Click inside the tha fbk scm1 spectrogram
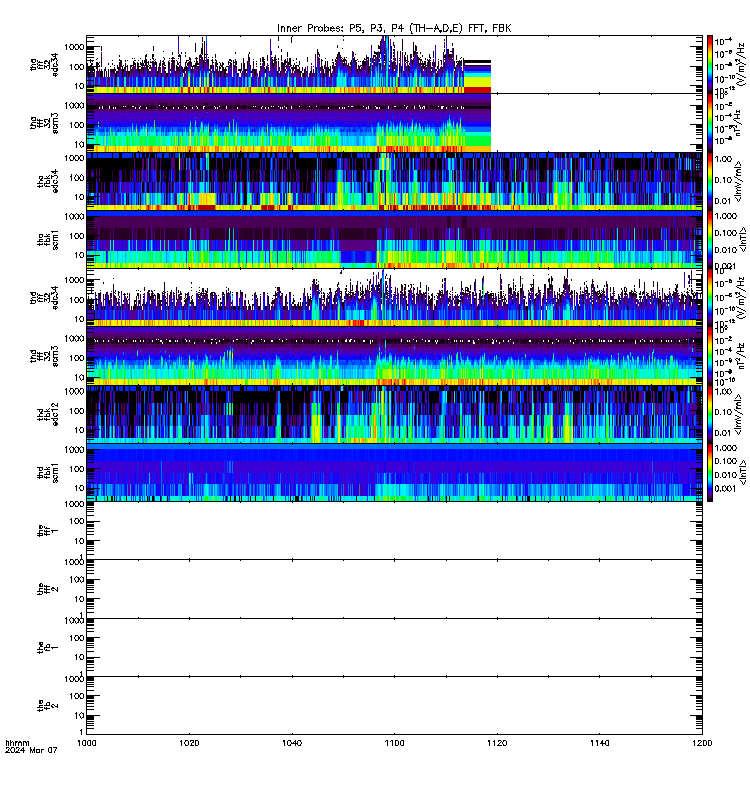The height and width of the screenshot is (800, 750). pyautogui.click(x=394, y=239)
